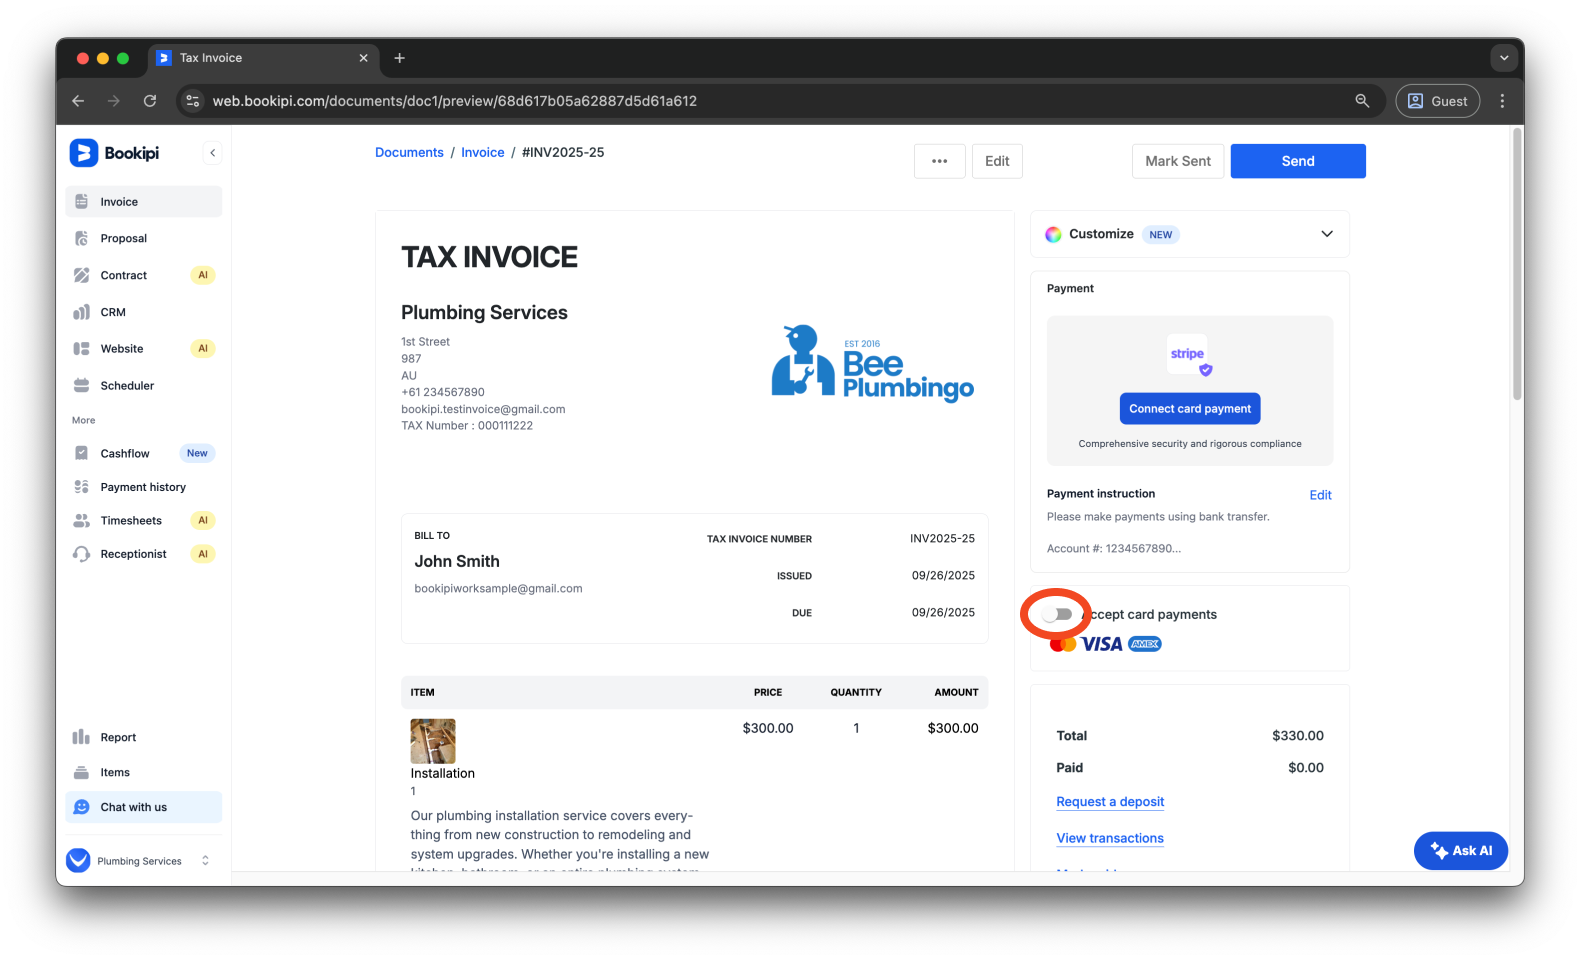This screenshot has height=960, width=1581.
Task: Select the Tax Invoice browser tab
Action: 264,58
